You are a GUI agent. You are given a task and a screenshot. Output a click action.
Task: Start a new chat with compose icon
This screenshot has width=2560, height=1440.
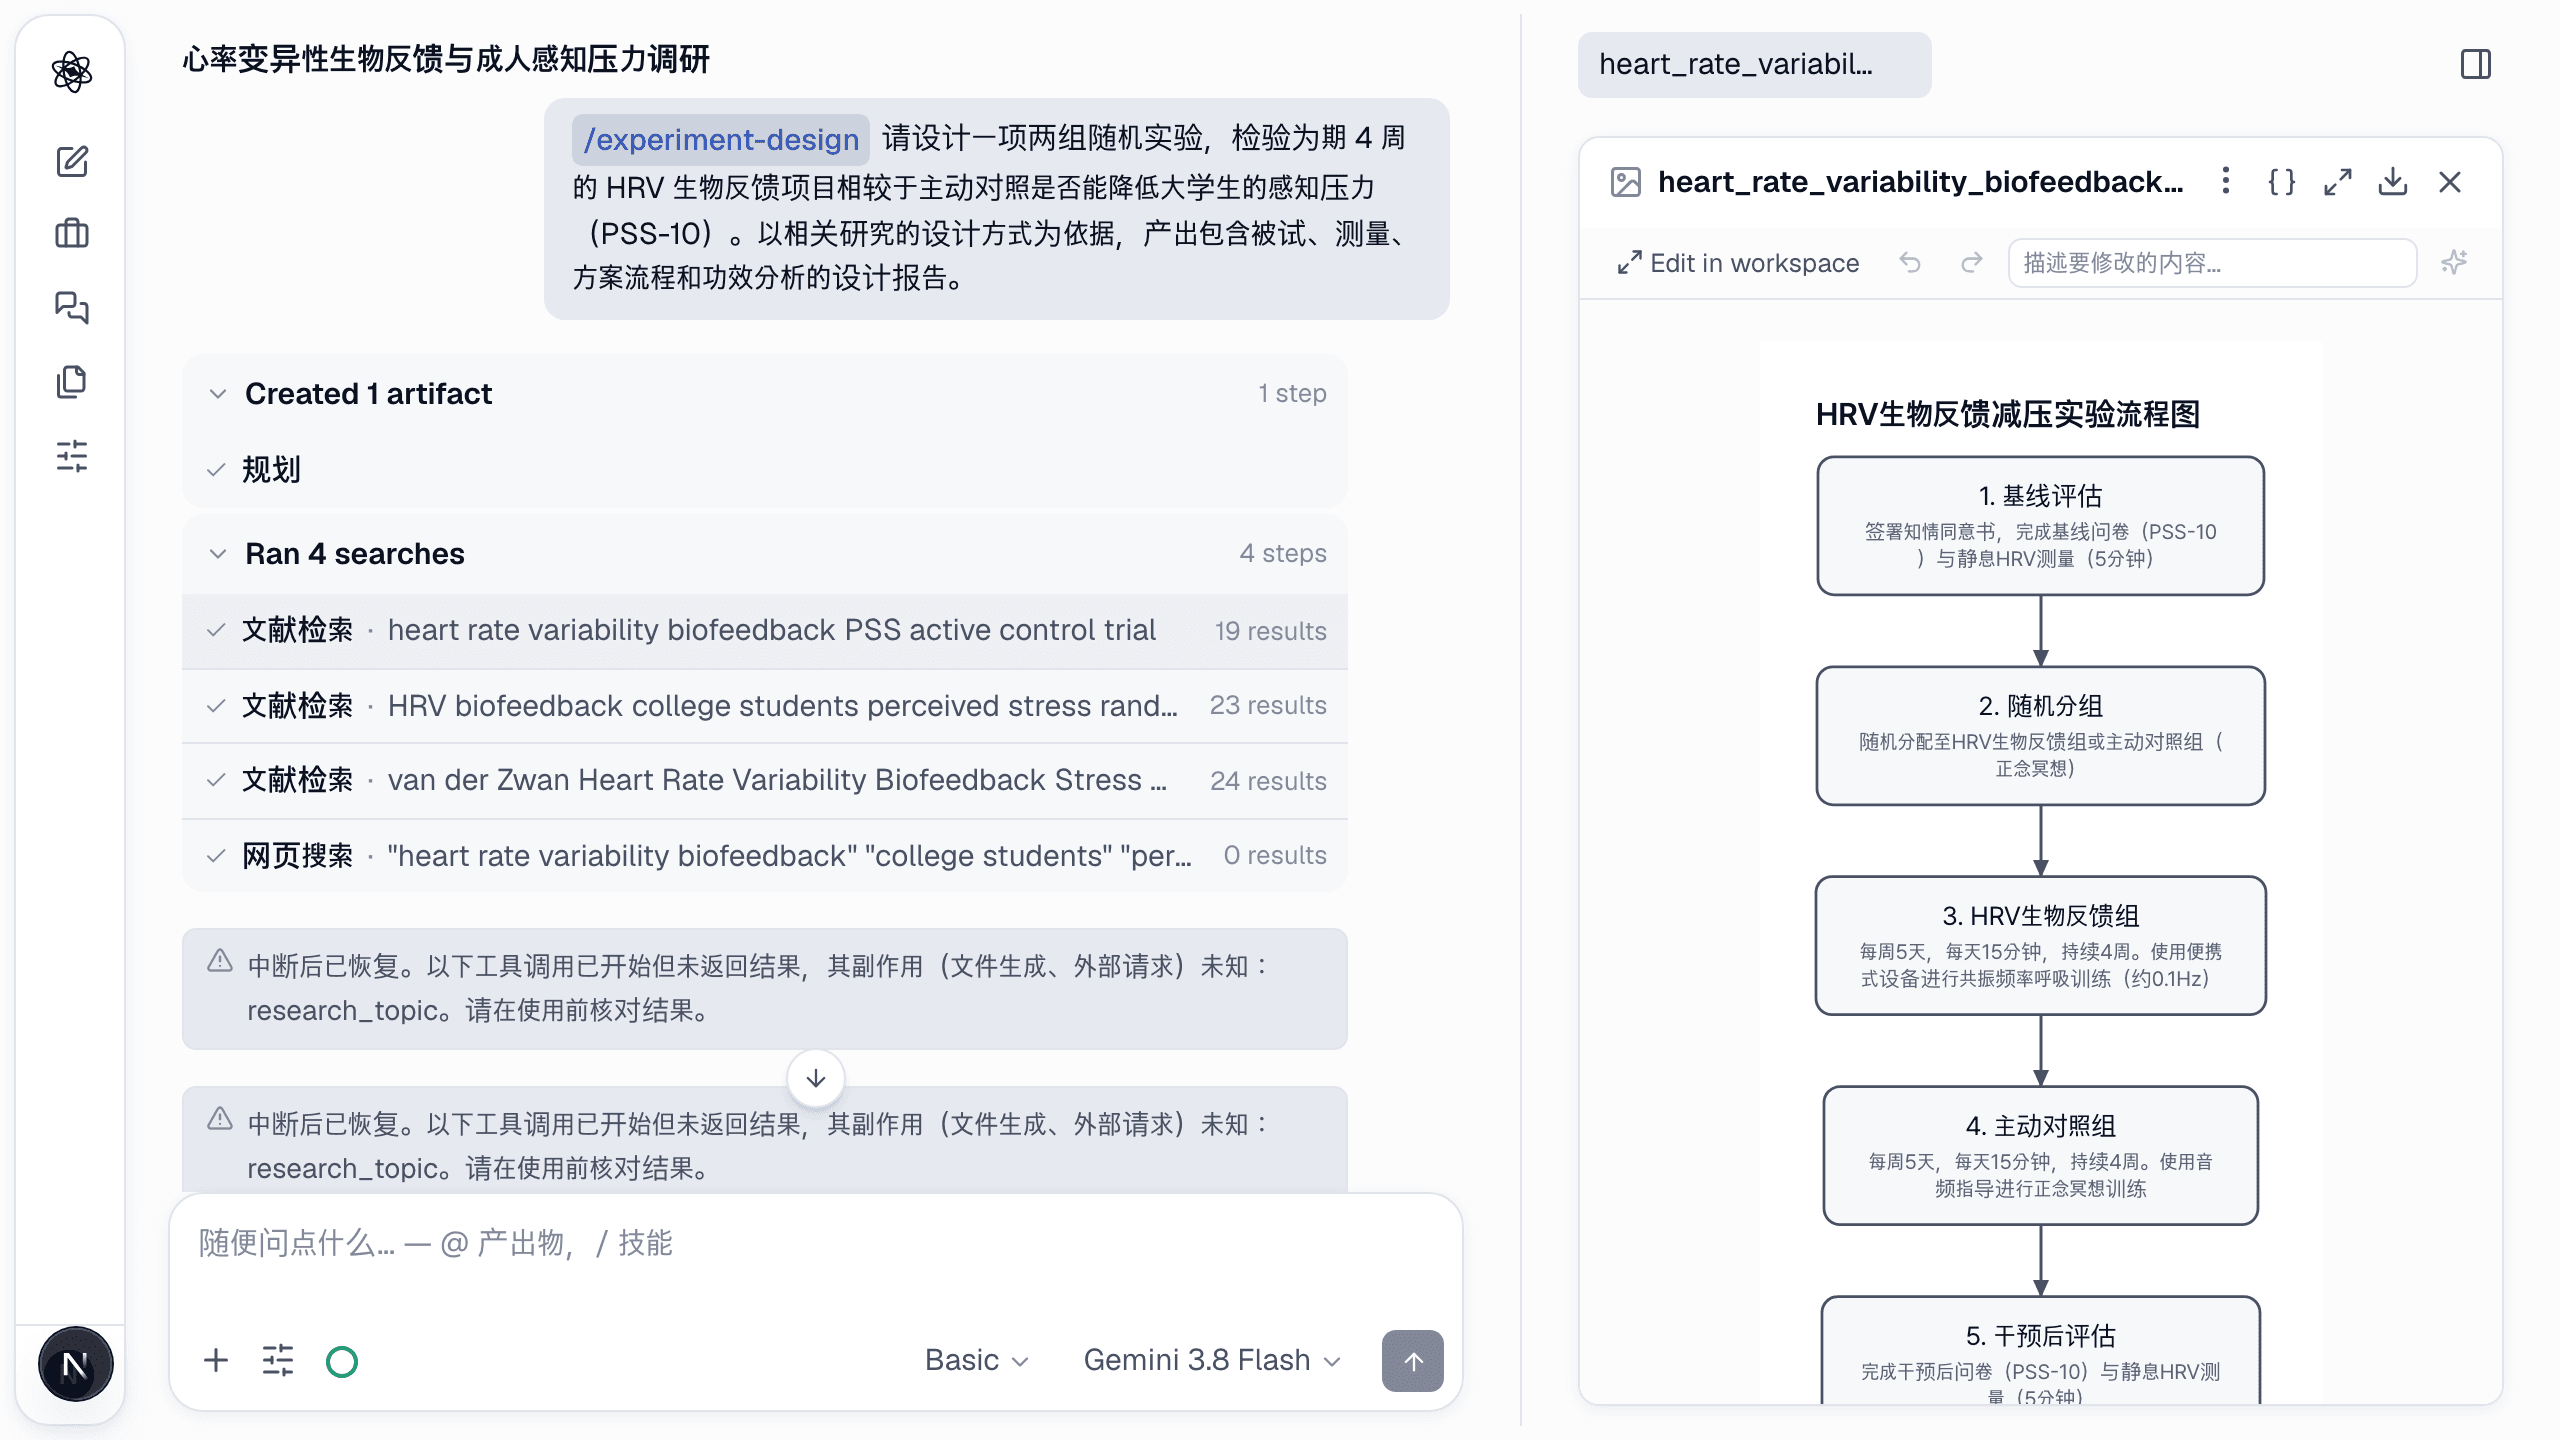(72, 161)
